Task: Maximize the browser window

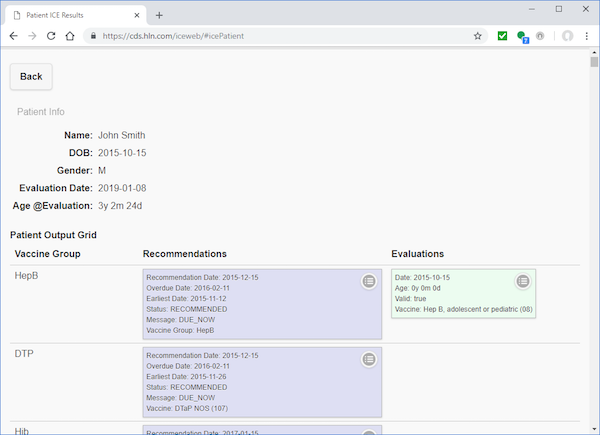Action: click(559, 9)
